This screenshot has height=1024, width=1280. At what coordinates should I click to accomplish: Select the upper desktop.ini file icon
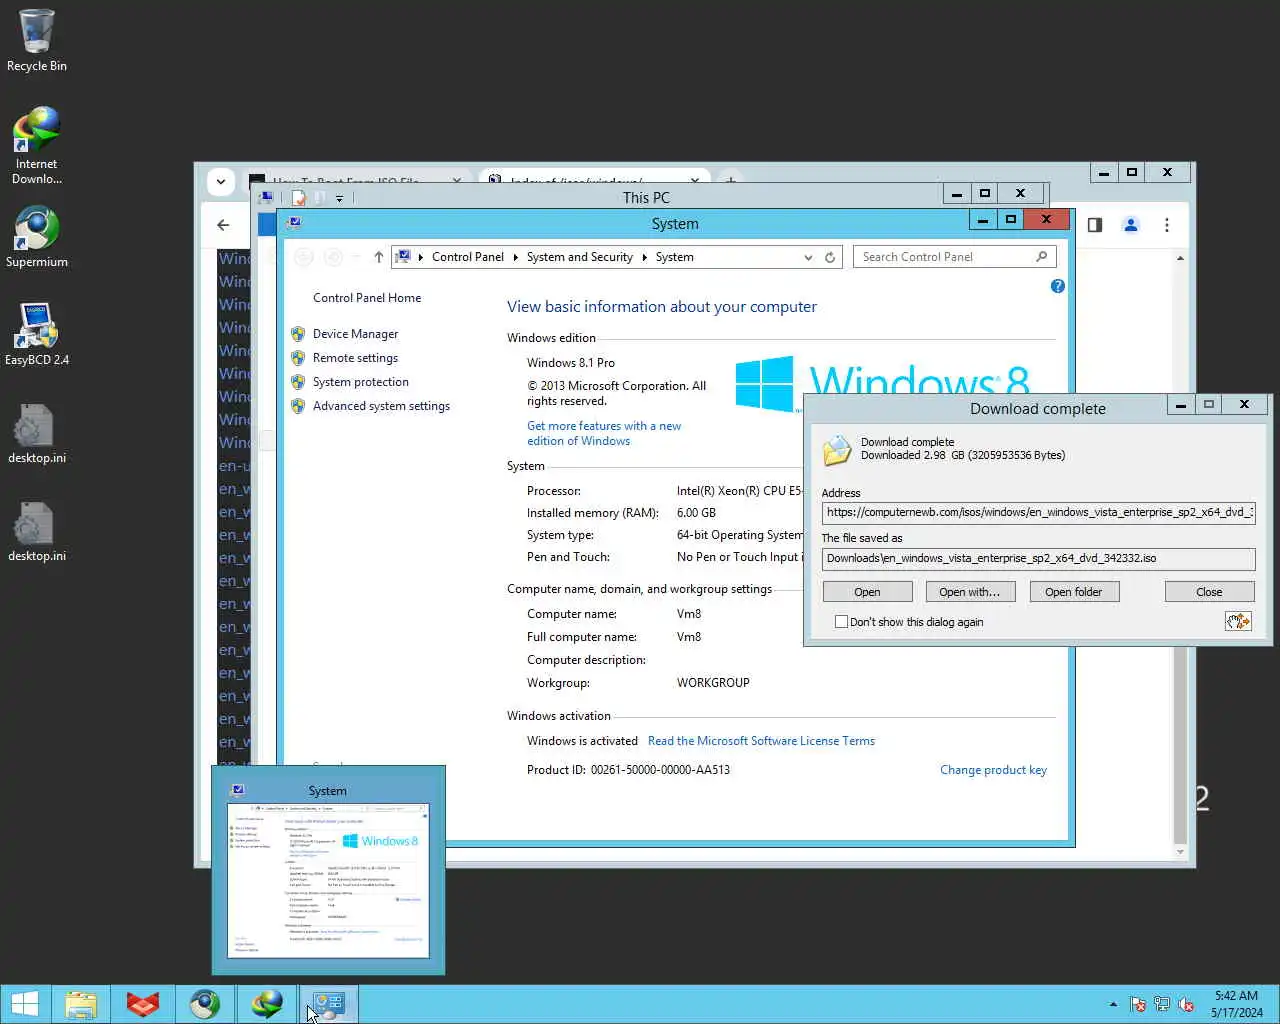[37, 434]
